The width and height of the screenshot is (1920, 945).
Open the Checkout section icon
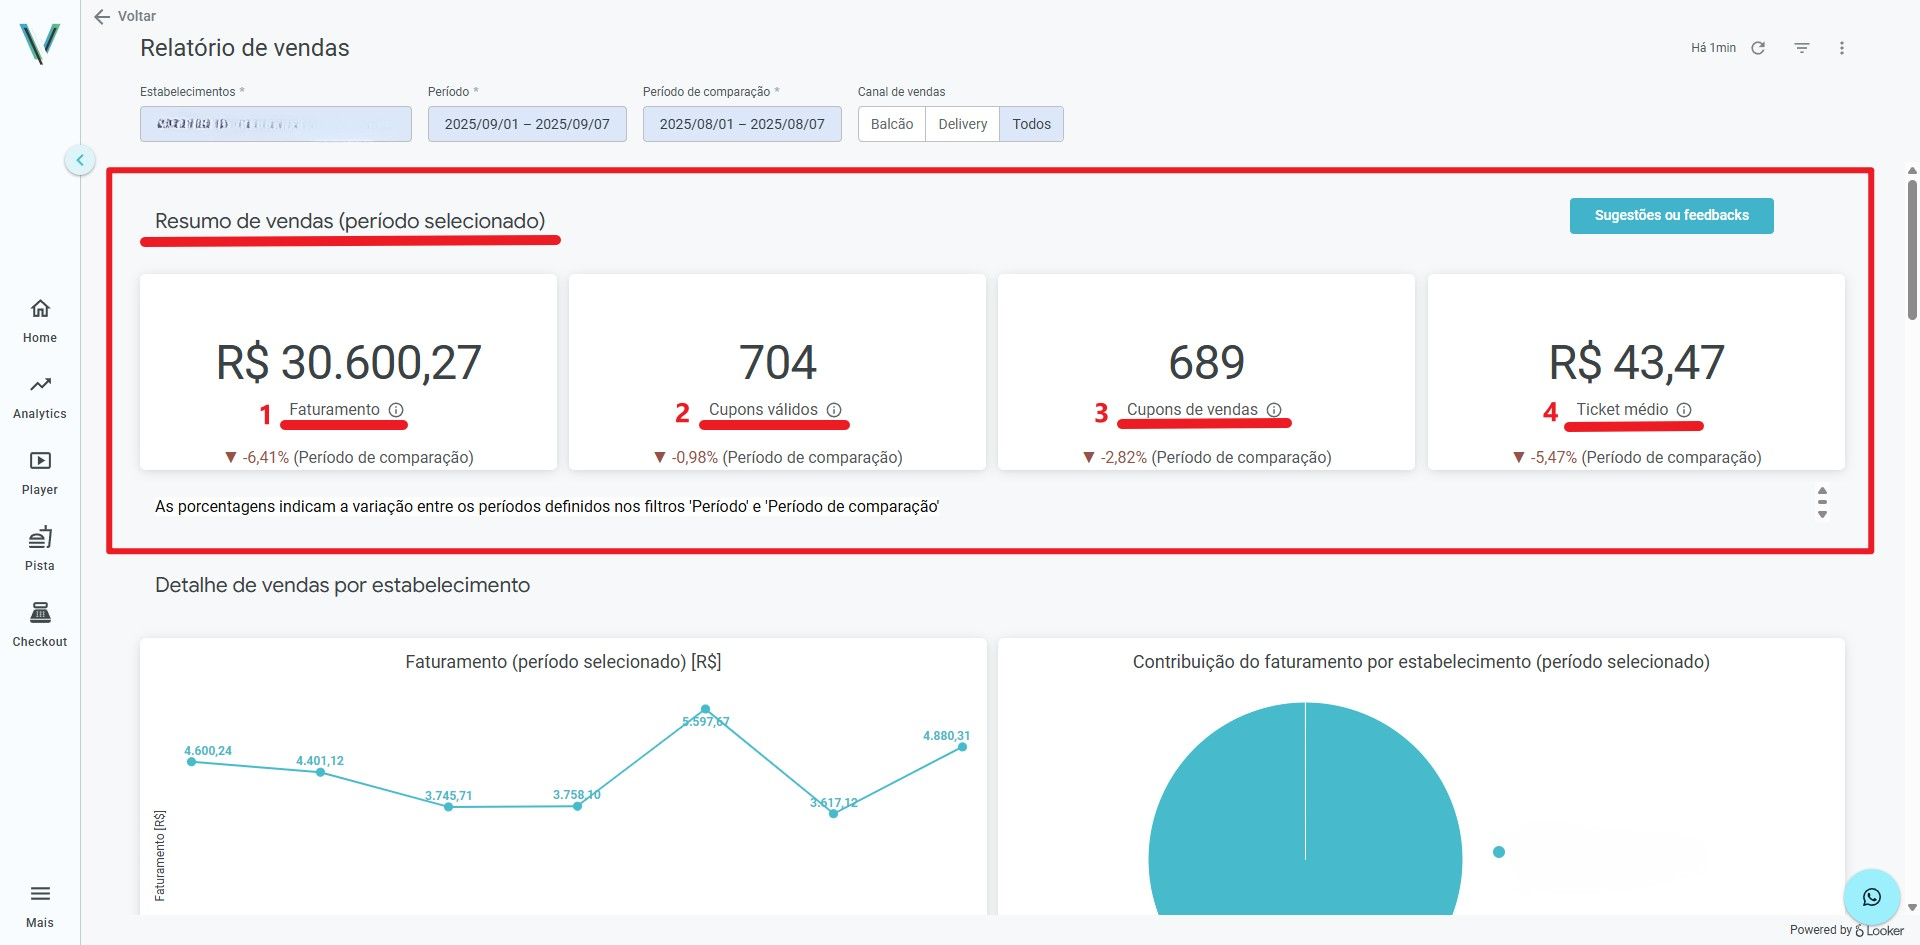coord(40,613)
